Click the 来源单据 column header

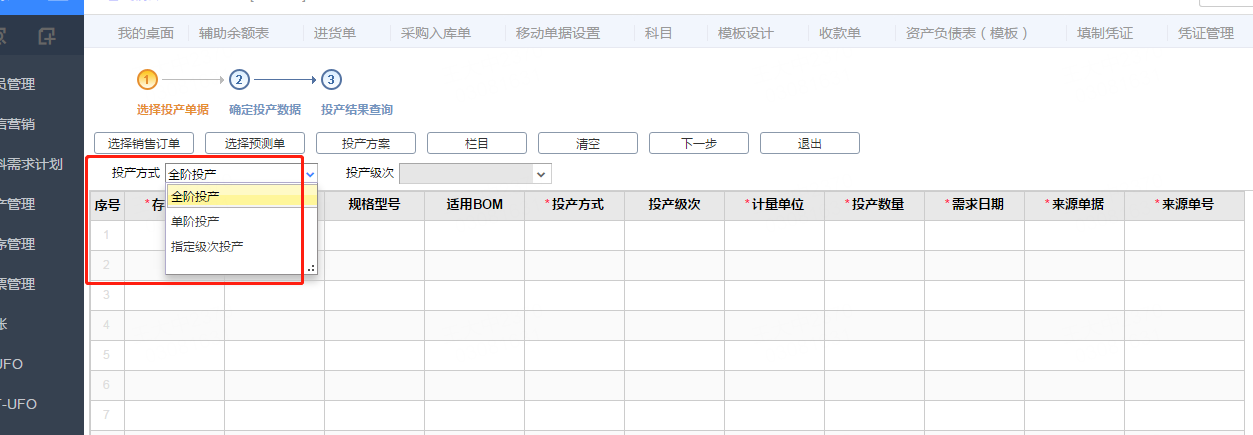(x=1074, y=205)
